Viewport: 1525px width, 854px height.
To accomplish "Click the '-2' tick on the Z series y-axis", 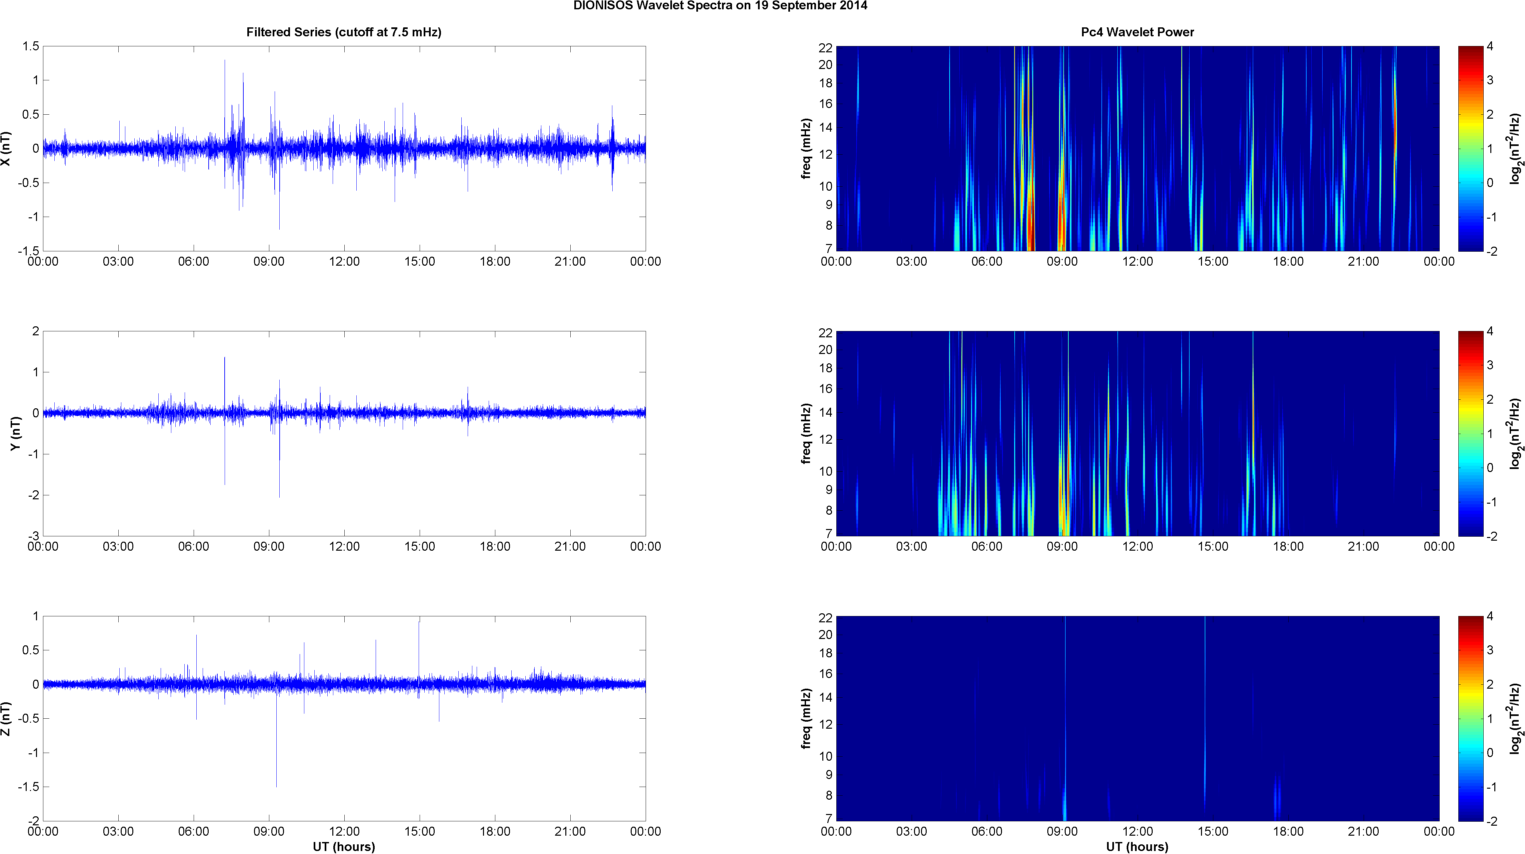I will 34,821.
